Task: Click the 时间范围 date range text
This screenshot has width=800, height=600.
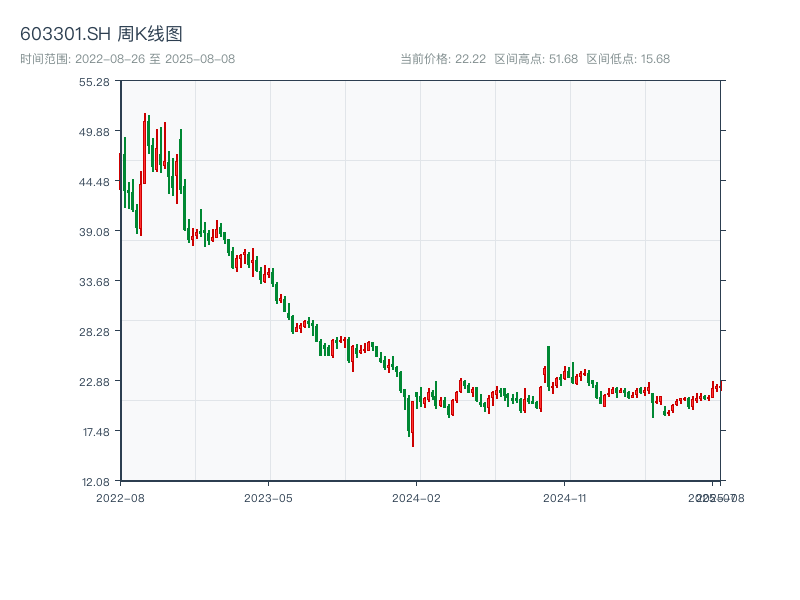Action: pos(127,59)
